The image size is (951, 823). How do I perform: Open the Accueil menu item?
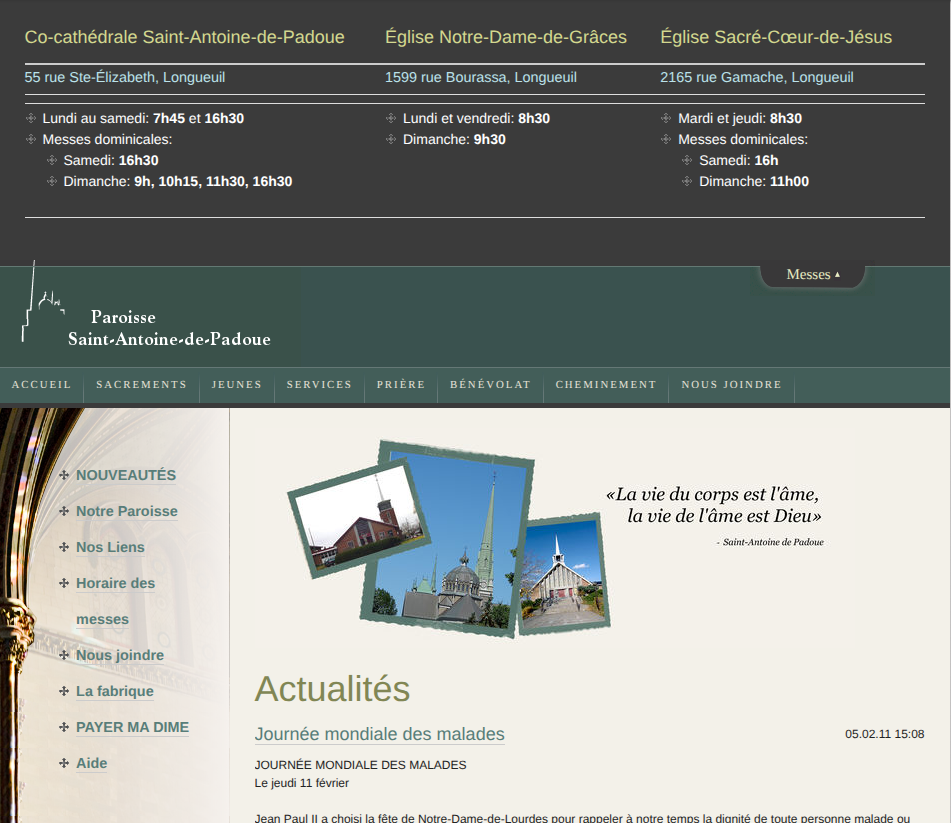[42, 385]
